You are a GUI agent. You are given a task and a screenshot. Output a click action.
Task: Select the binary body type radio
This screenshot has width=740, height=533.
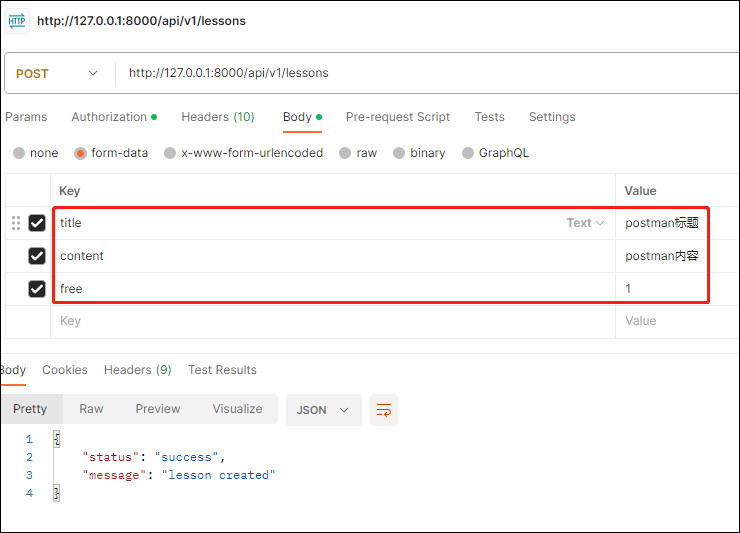pyautogui.click(x=399, y=153)
